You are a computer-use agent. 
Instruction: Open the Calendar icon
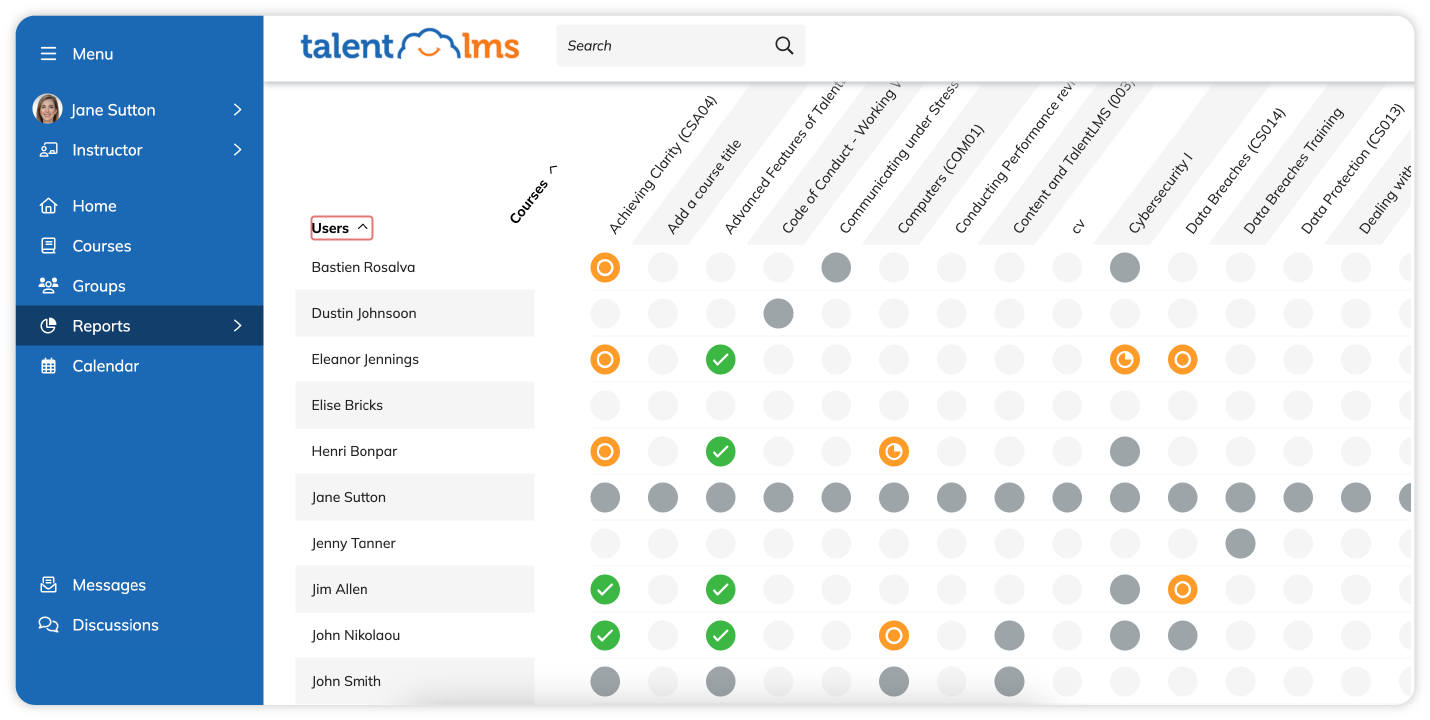47,365
